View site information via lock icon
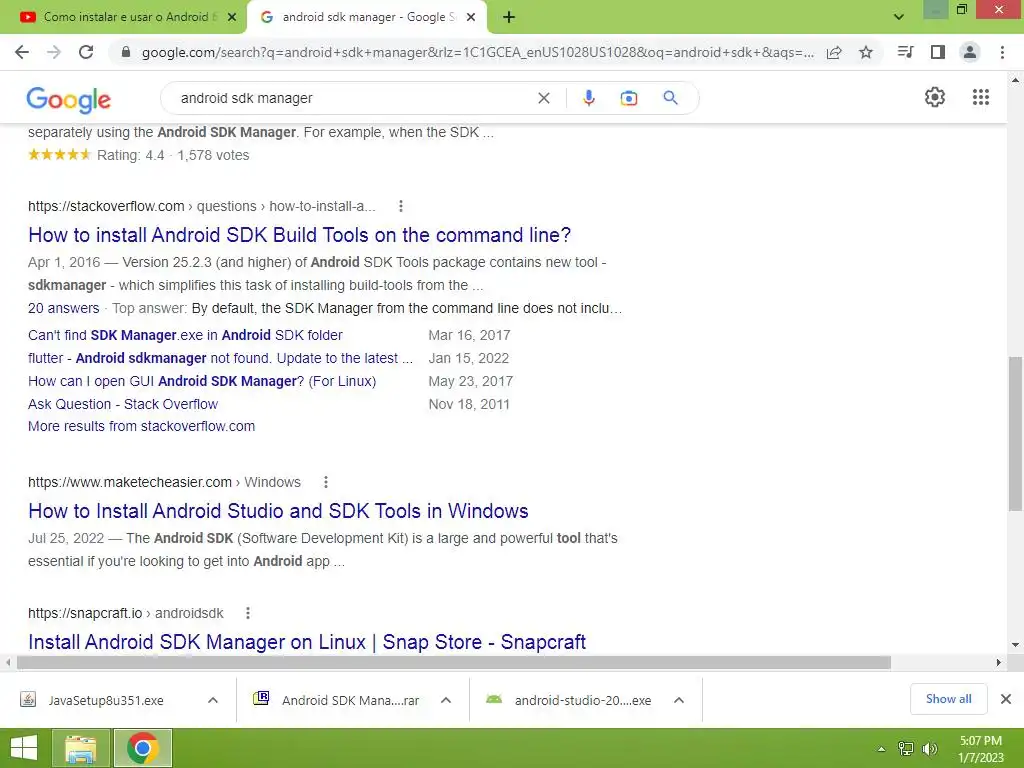Screen dimensions: 1024x768 [126, 52]
